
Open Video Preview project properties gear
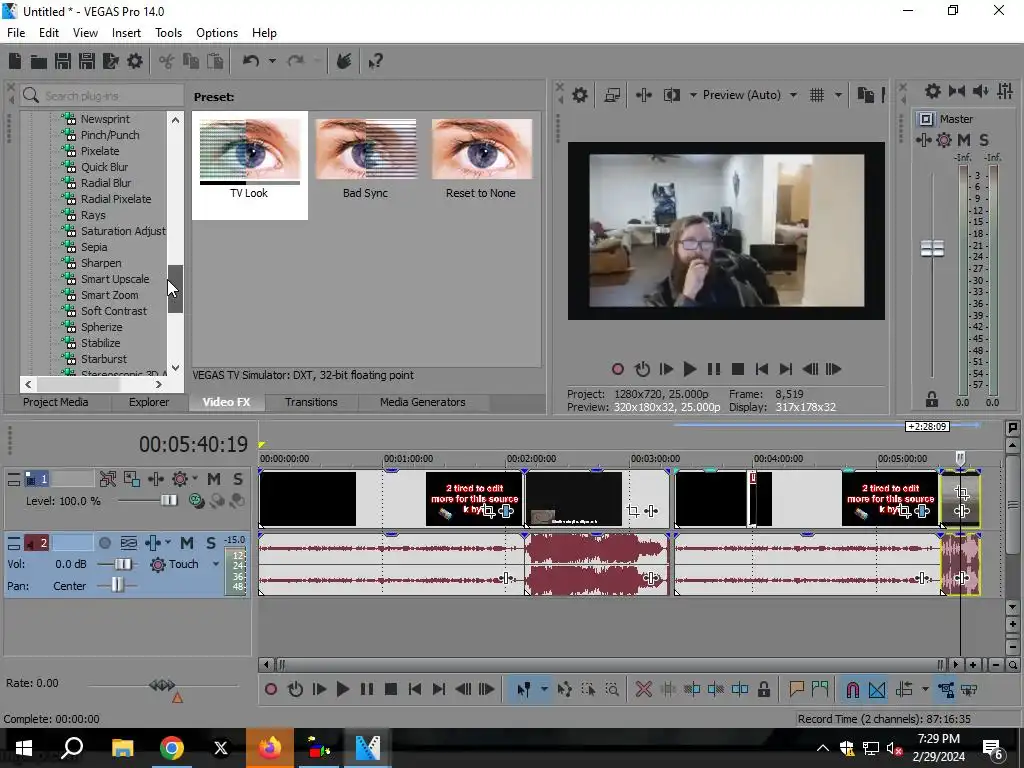point(580,95)
